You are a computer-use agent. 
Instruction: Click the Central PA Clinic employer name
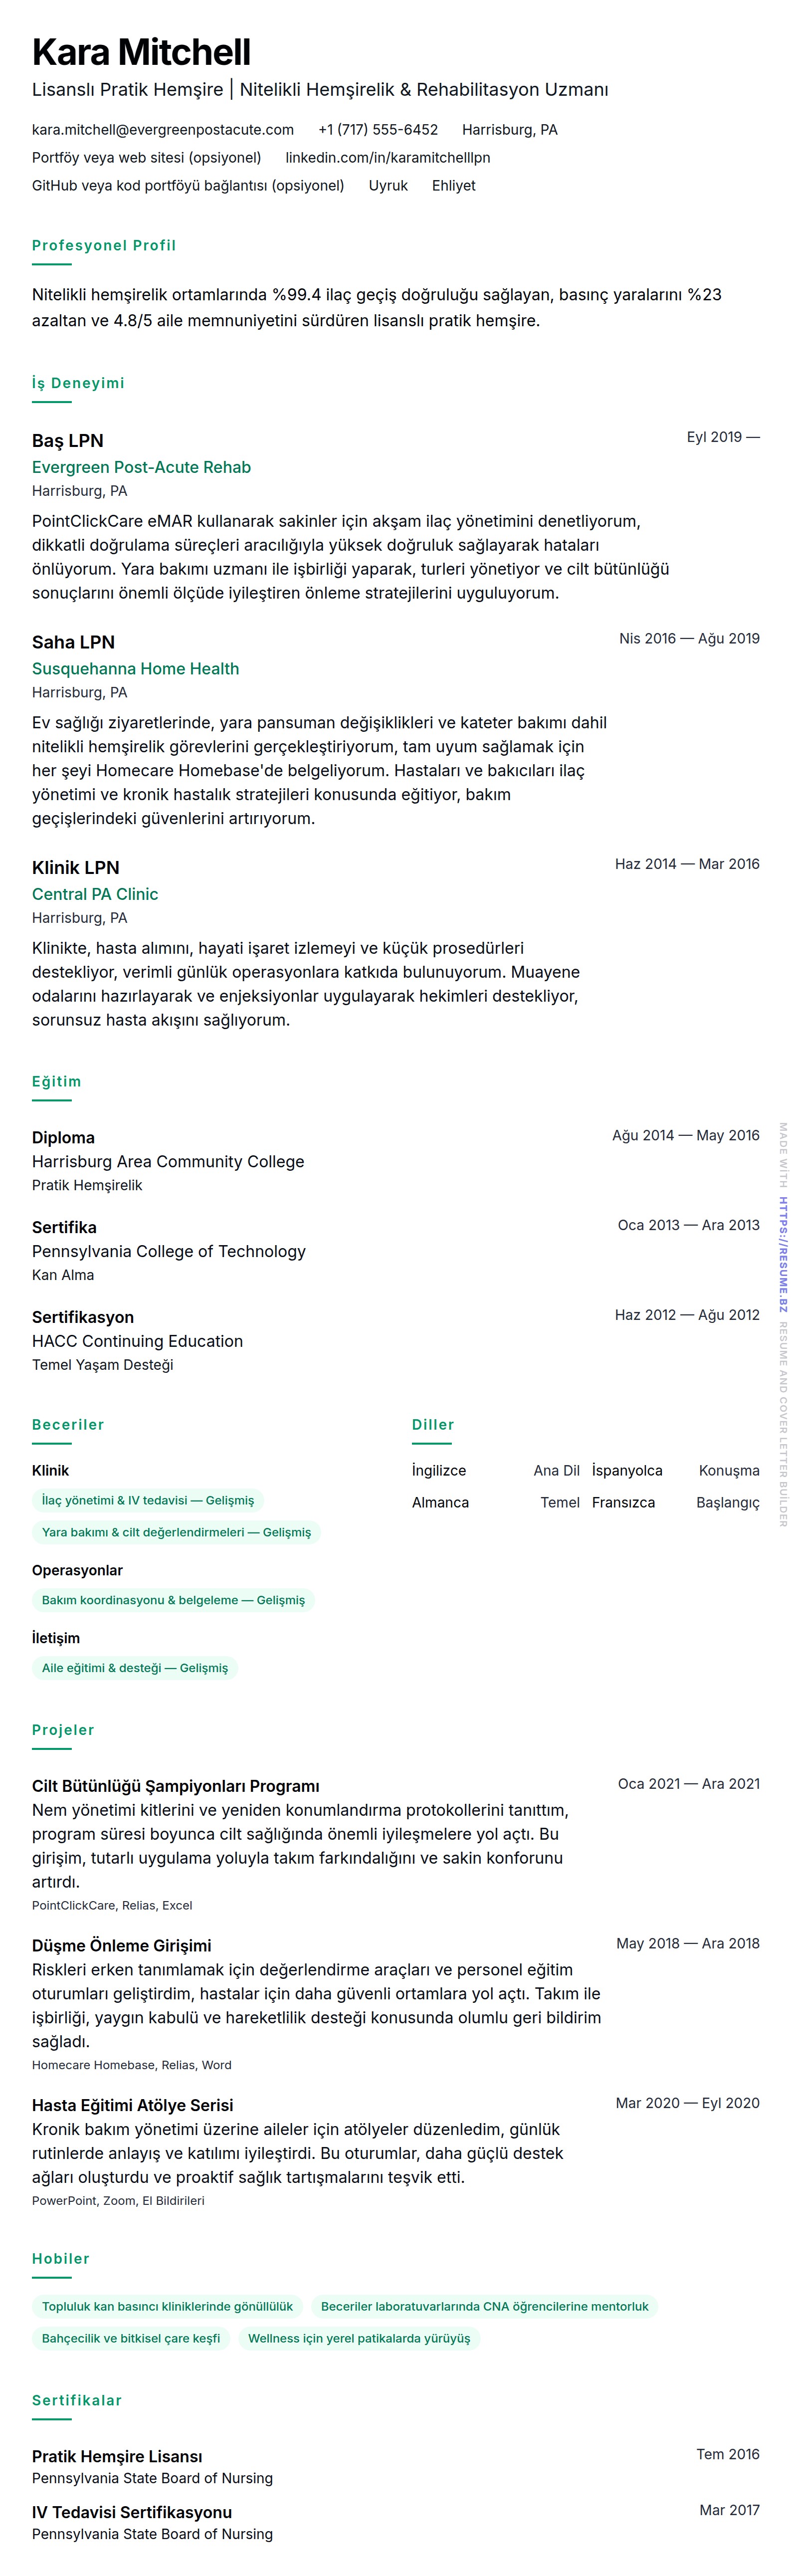pos(95,894)
